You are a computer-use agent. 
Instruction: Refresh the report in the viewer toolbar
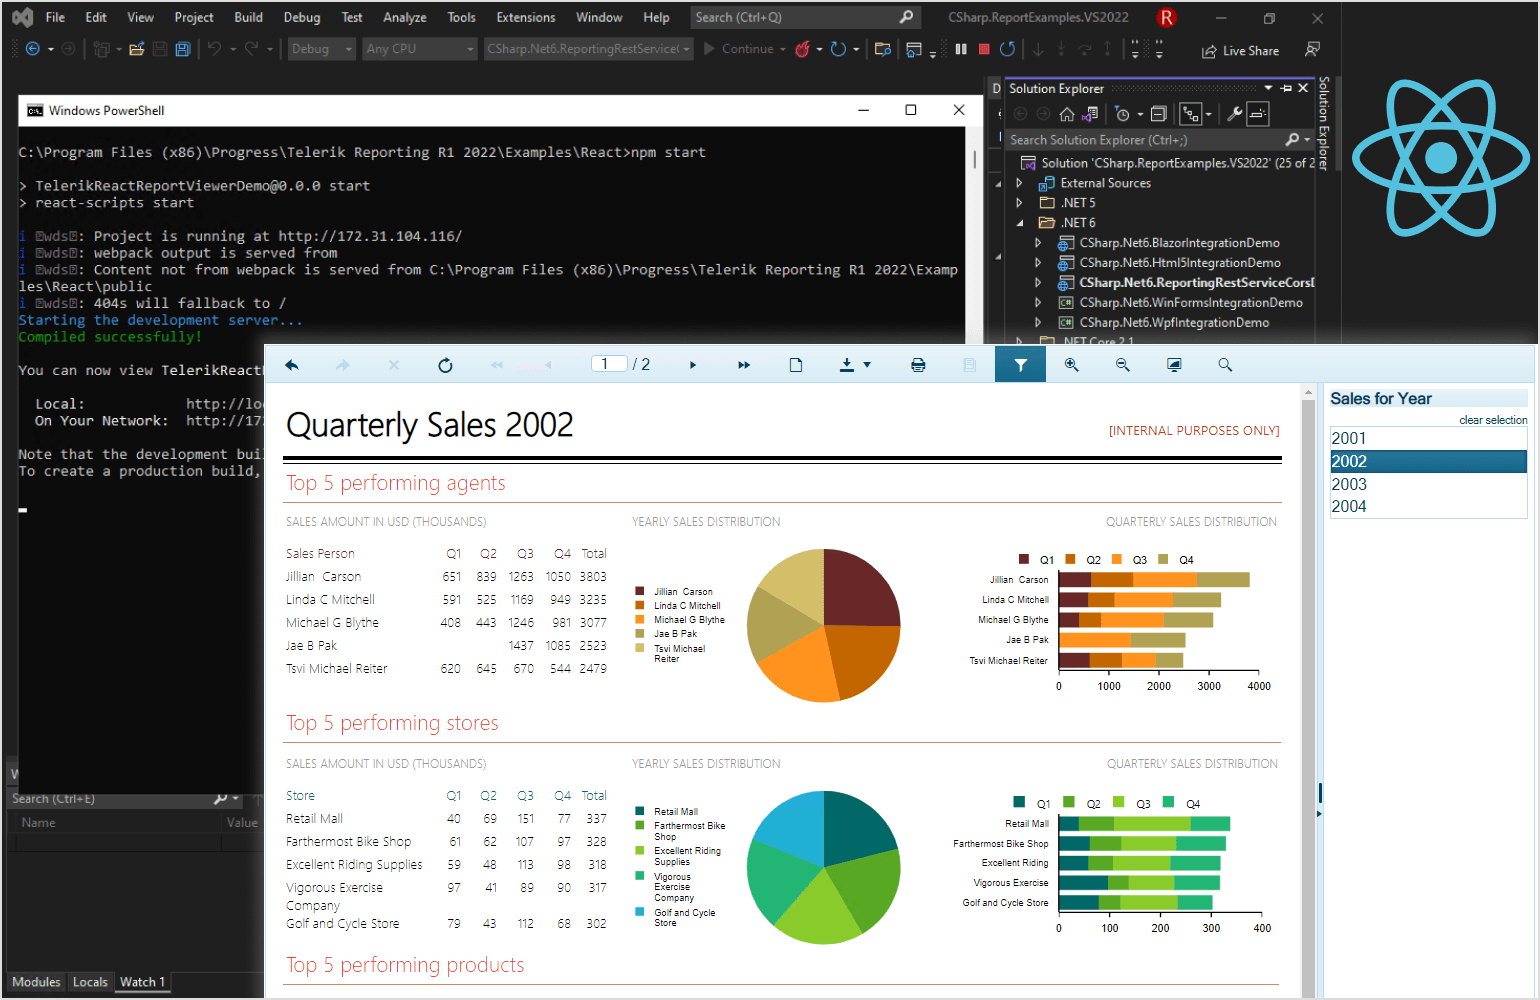click(x=445, y=365)
